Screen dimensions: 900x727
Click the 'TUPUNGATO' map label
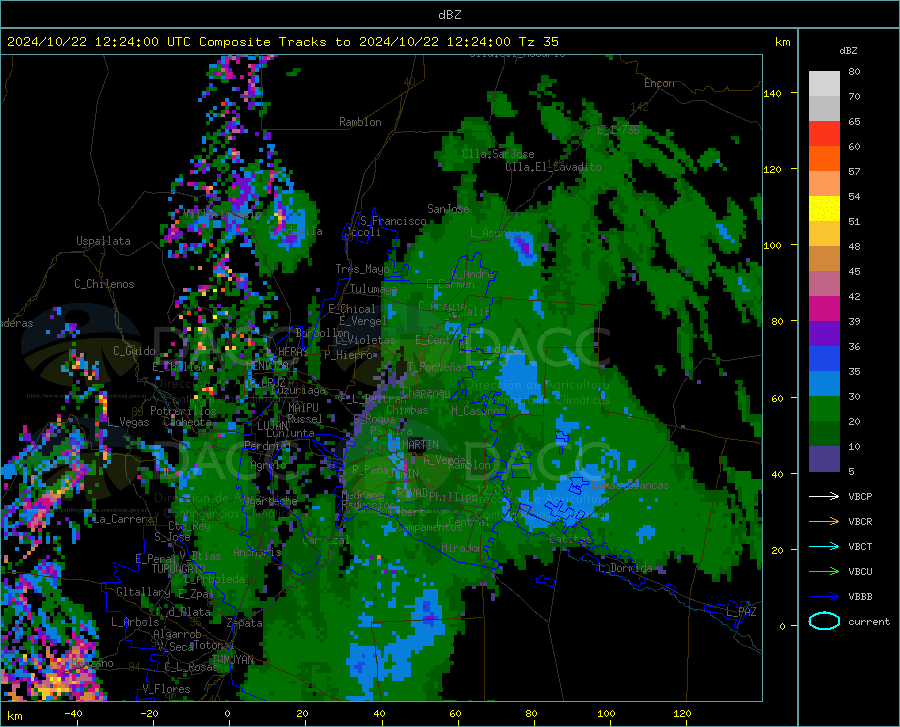[179, 569]
